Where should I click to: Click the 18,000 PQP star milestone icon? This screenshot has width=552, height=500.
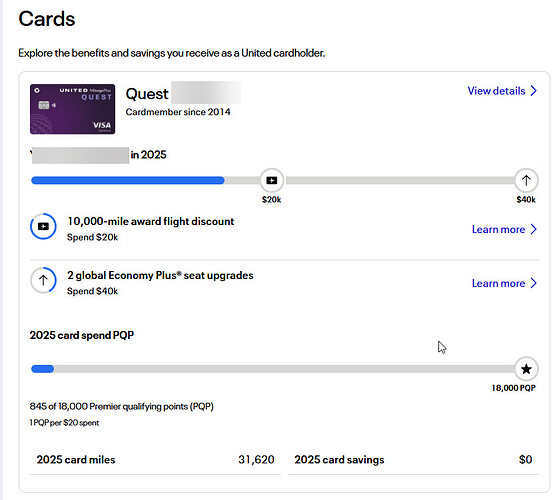click(x=526, y=369)
